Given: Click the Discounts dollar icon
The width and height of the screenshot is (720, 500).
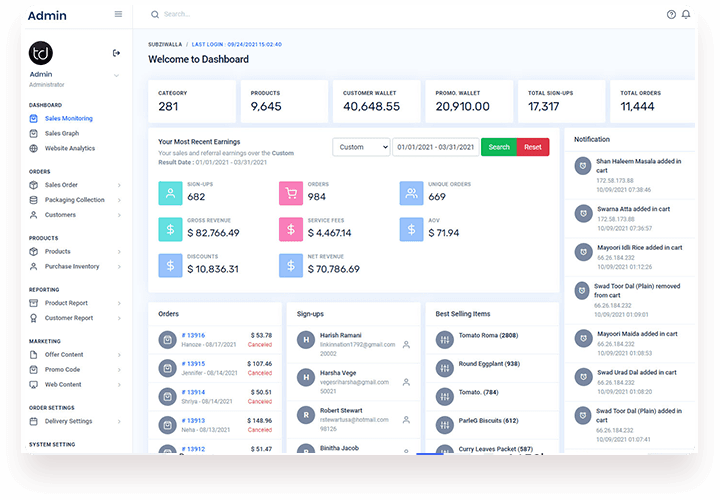Looking at the screenshot, I should coord(170,266).
